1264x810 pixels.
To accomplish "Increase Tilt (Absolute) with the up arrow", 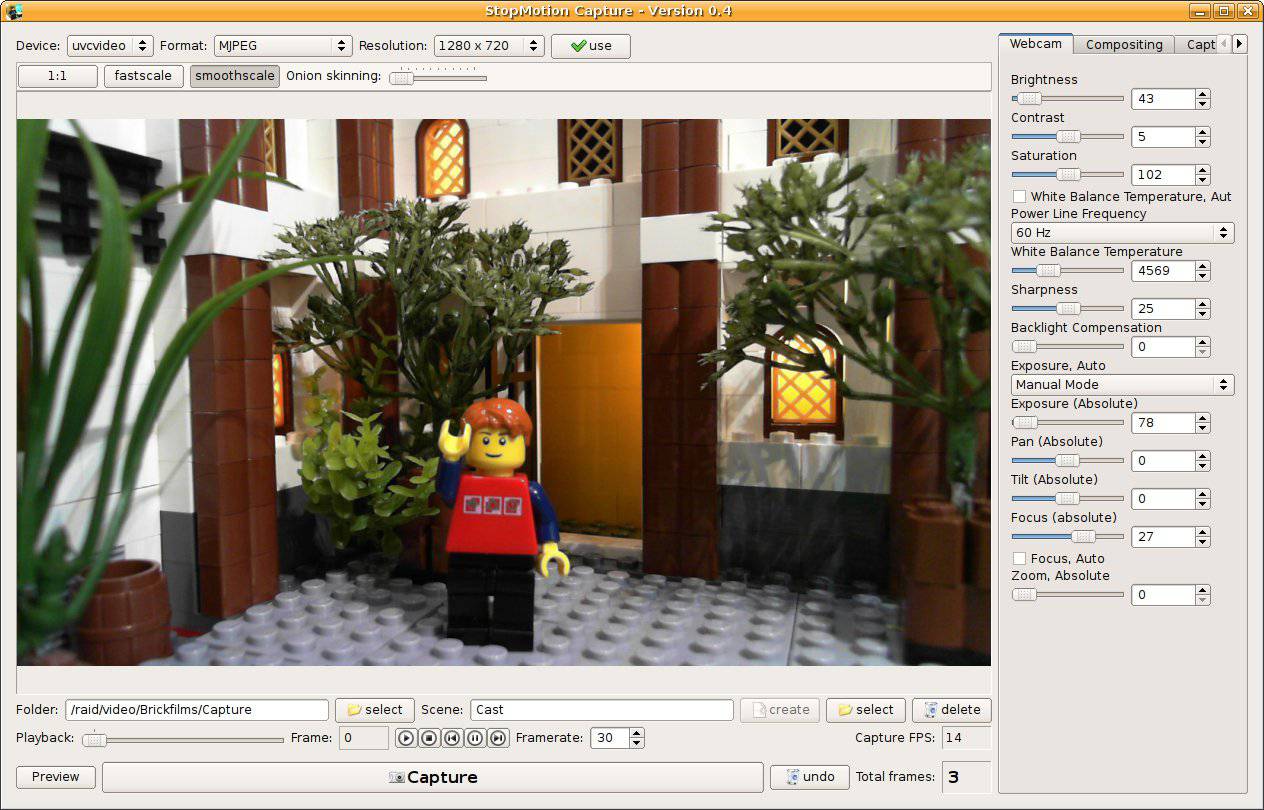I will [1202, 494].
